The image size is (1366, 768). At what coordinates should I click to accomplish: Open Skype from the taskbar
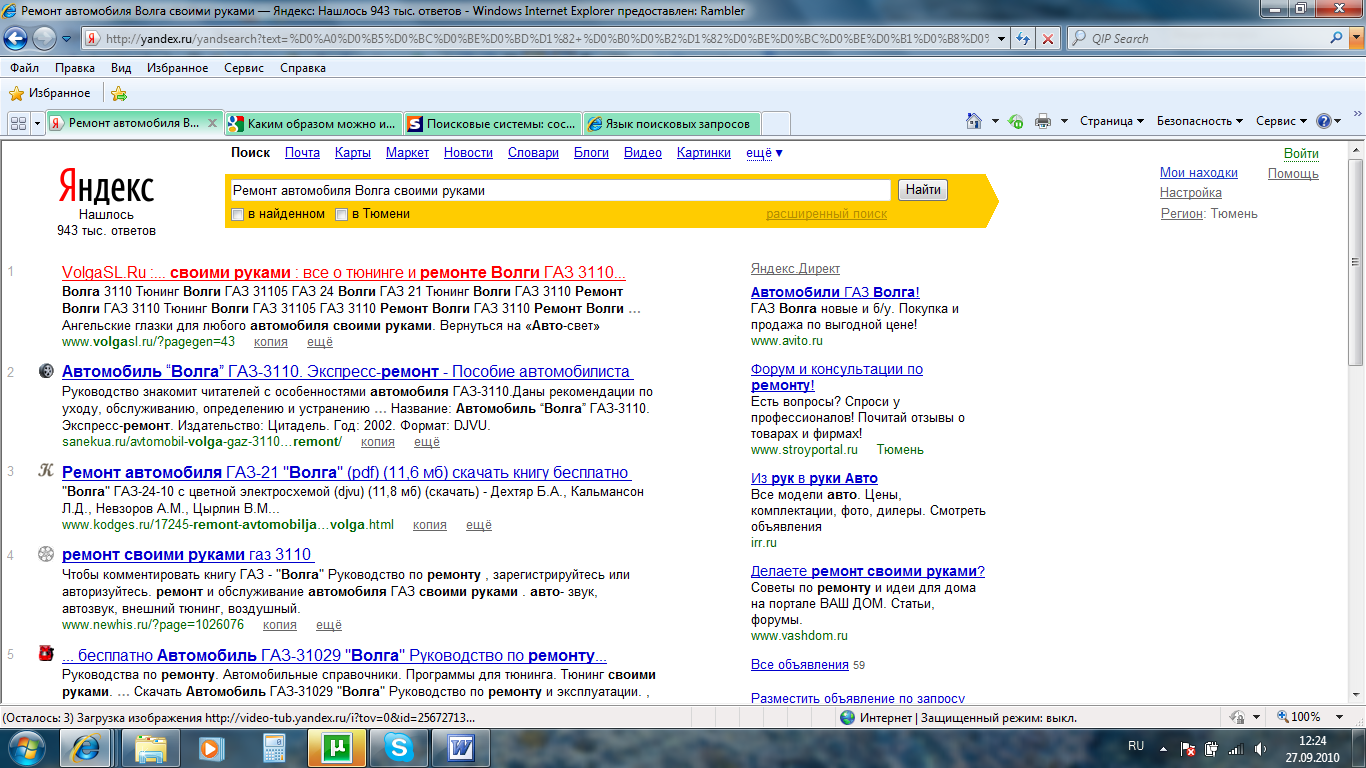(400, 747)
